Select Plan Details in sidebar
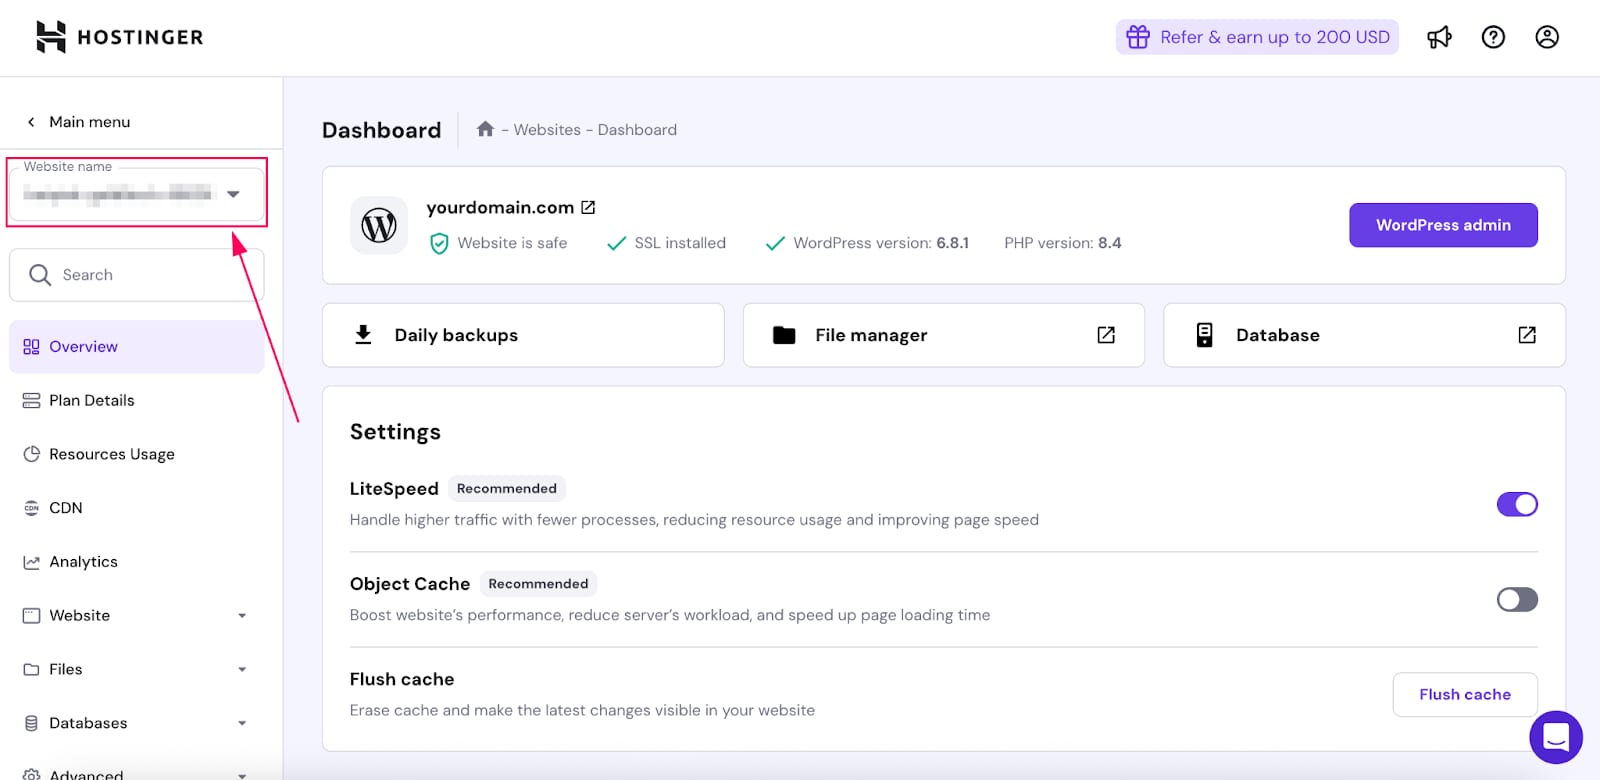Screen dimensions: 1600x780 (x=92, y=400)
